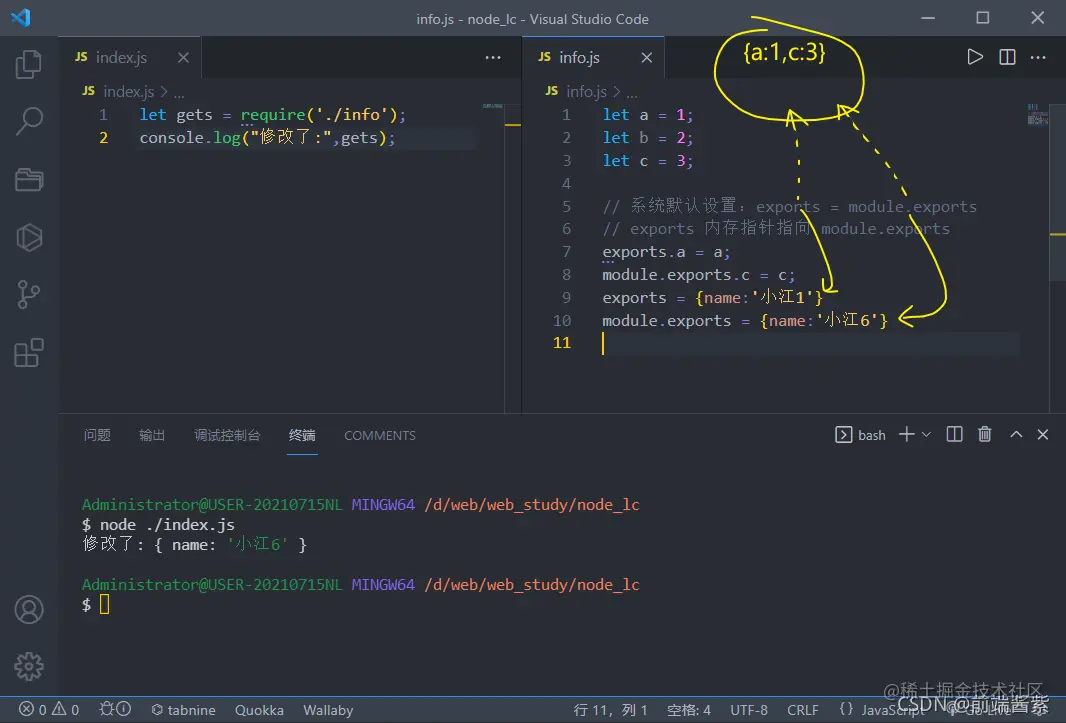
Task: Click the VS Code logo in title bar
Action: [21, 18]
